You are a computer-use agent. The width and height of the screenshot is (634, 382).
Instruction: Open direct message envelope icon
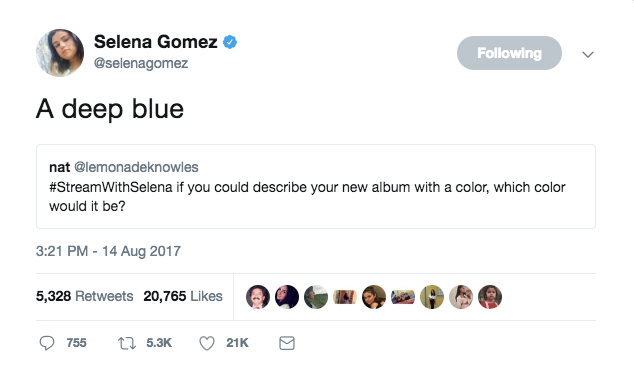[287, 343]
